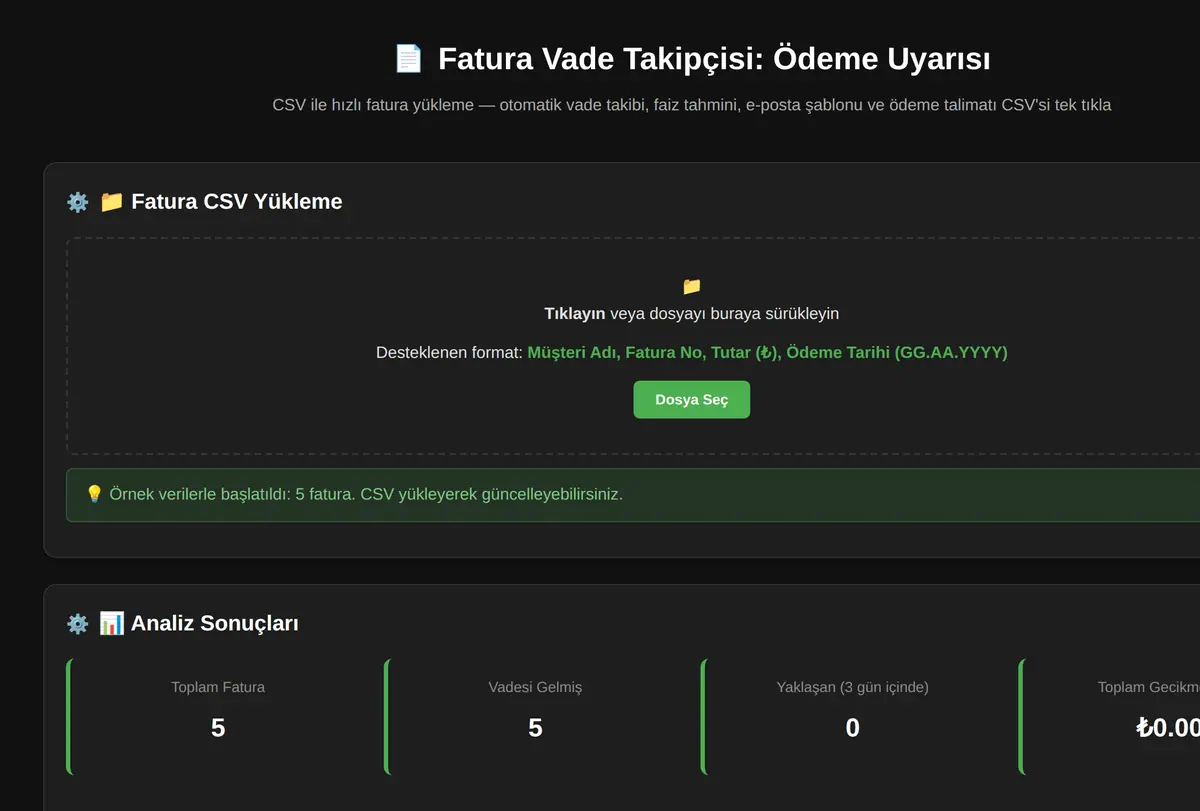This screenshot has width=1200, height=811.
Task: Click the 'Desteklenen format:' label
Action: (x=449, y=353)
